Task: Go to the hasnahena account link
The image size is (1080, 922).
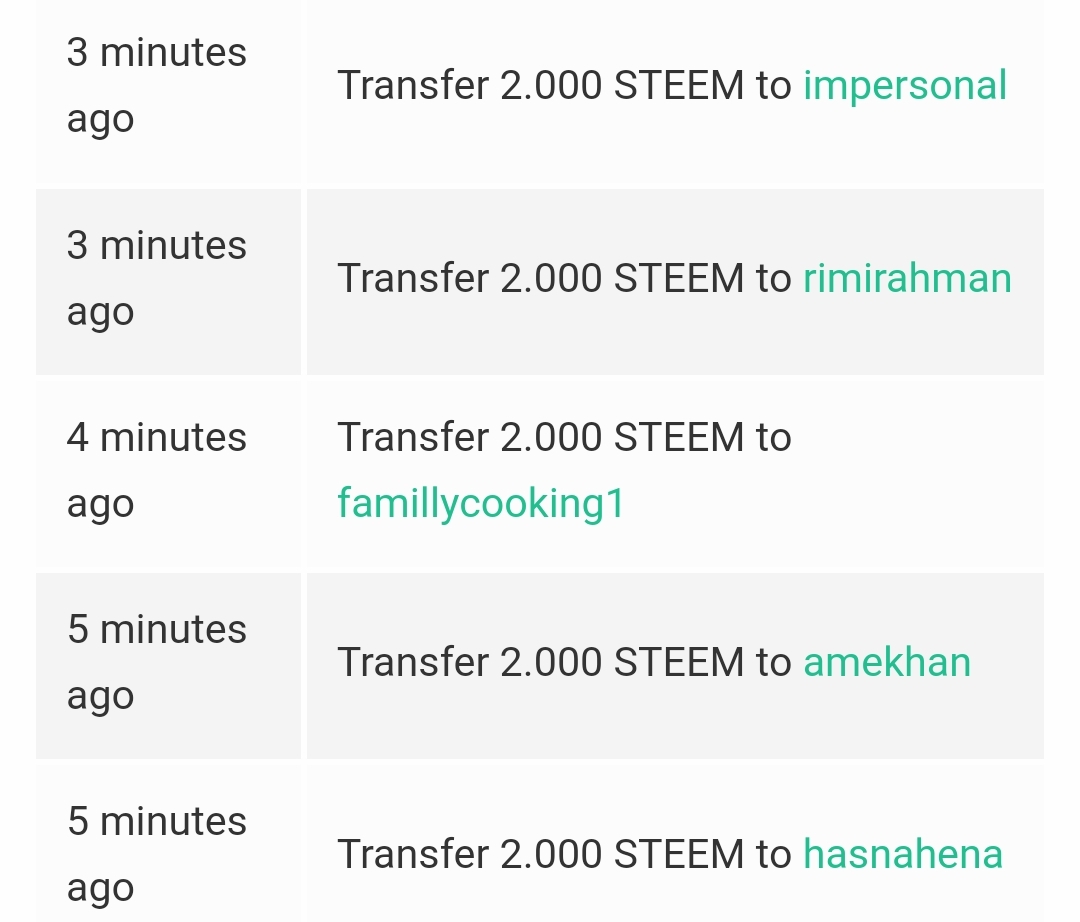Action: tap(903, 854)
